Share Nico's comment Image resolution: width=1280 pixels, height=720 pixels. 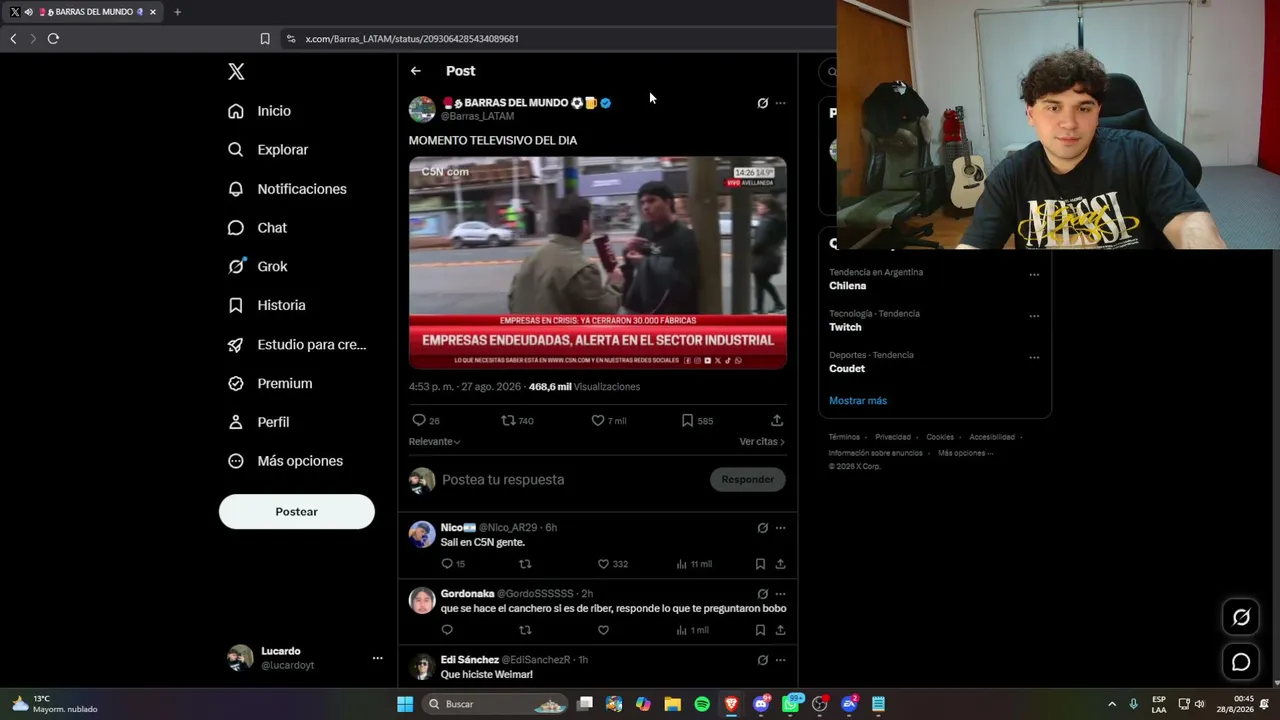point(780,564)
